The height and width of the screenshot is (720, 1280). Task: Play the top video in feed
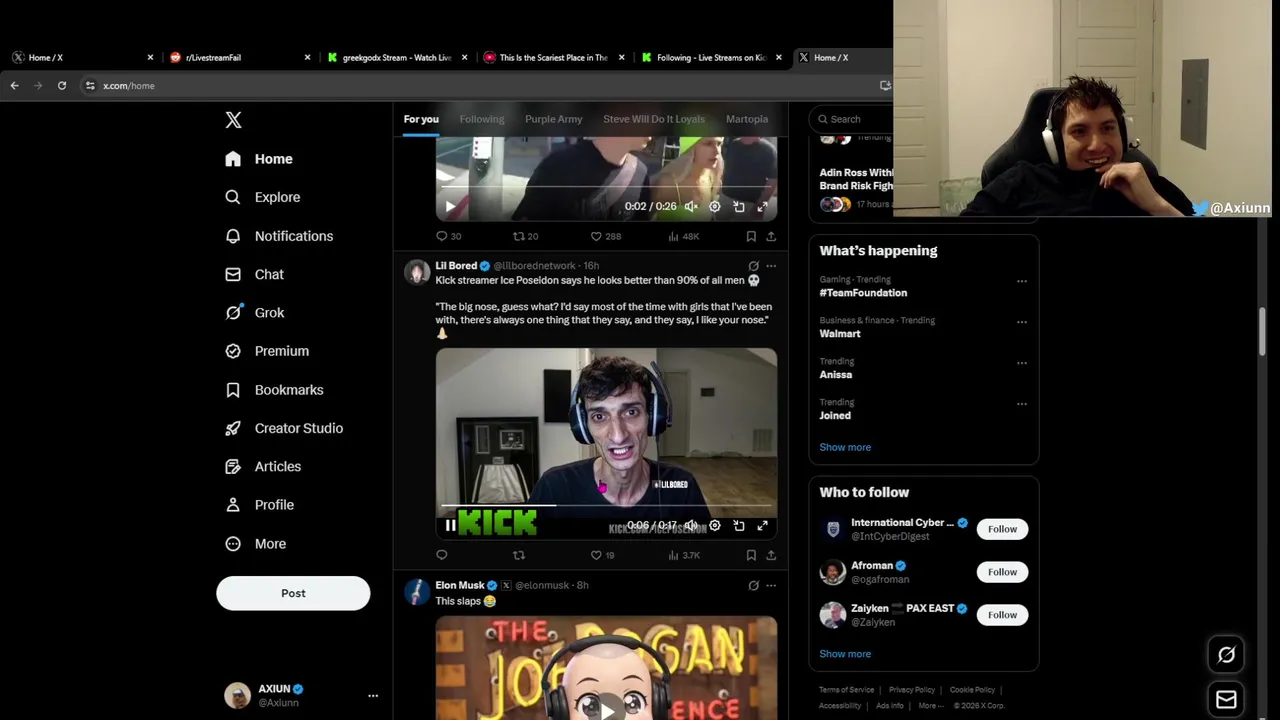tap(450, 206)
